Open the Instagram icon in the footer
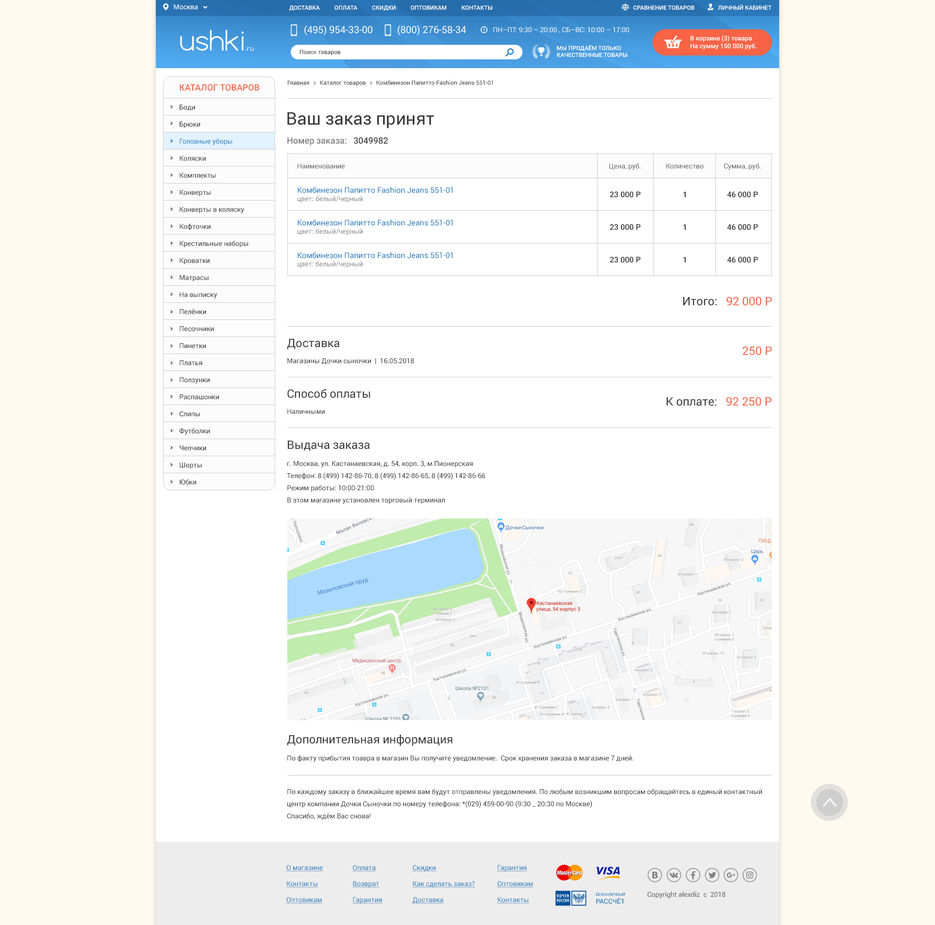 pos(750,875)
